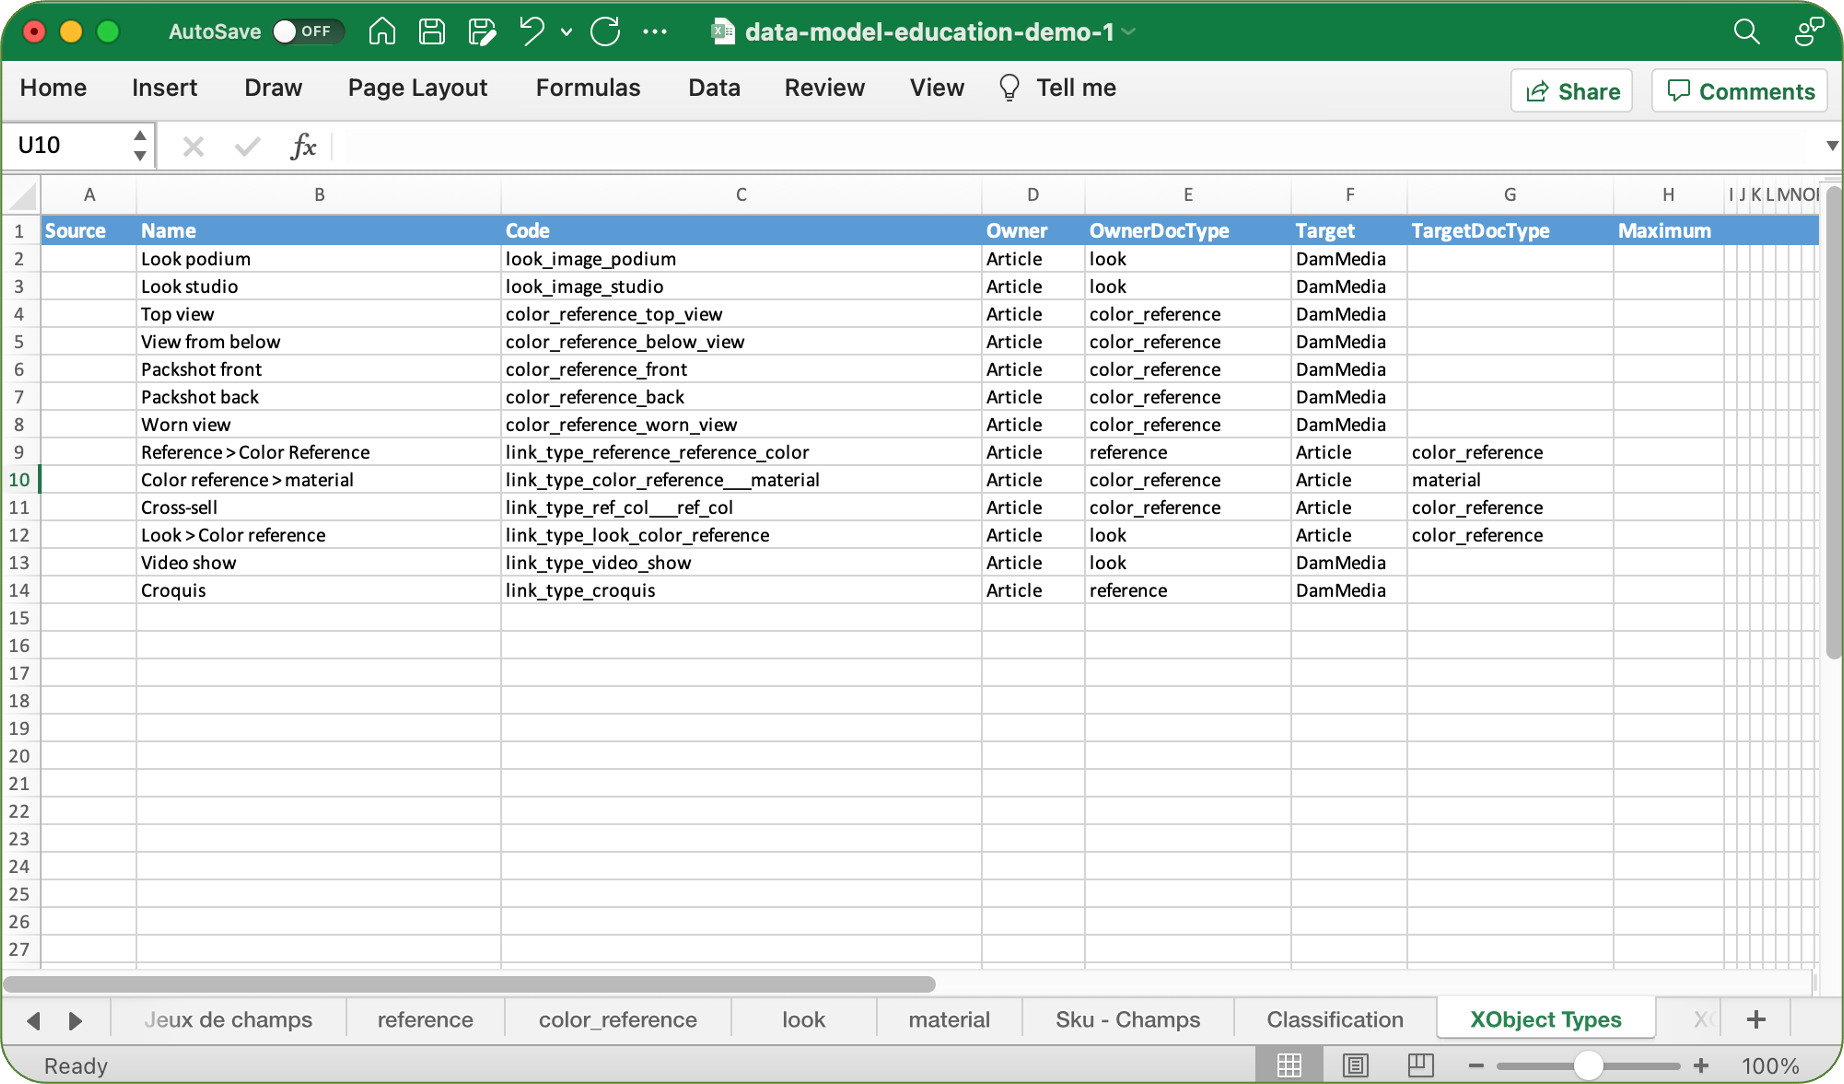This screenshot has width=1844, height=1084.
Task: Switch to the Sku - Champs sheet
Action: (1128, 1020)
